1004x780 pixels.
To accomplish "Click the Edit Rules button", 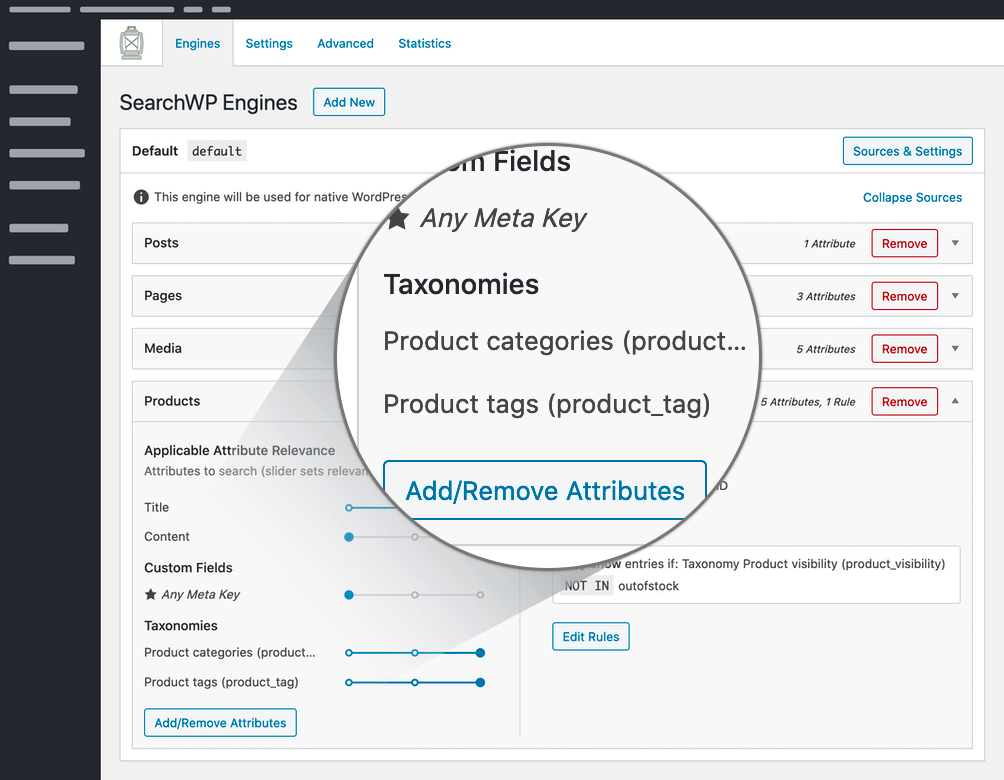I will point(590,637).
